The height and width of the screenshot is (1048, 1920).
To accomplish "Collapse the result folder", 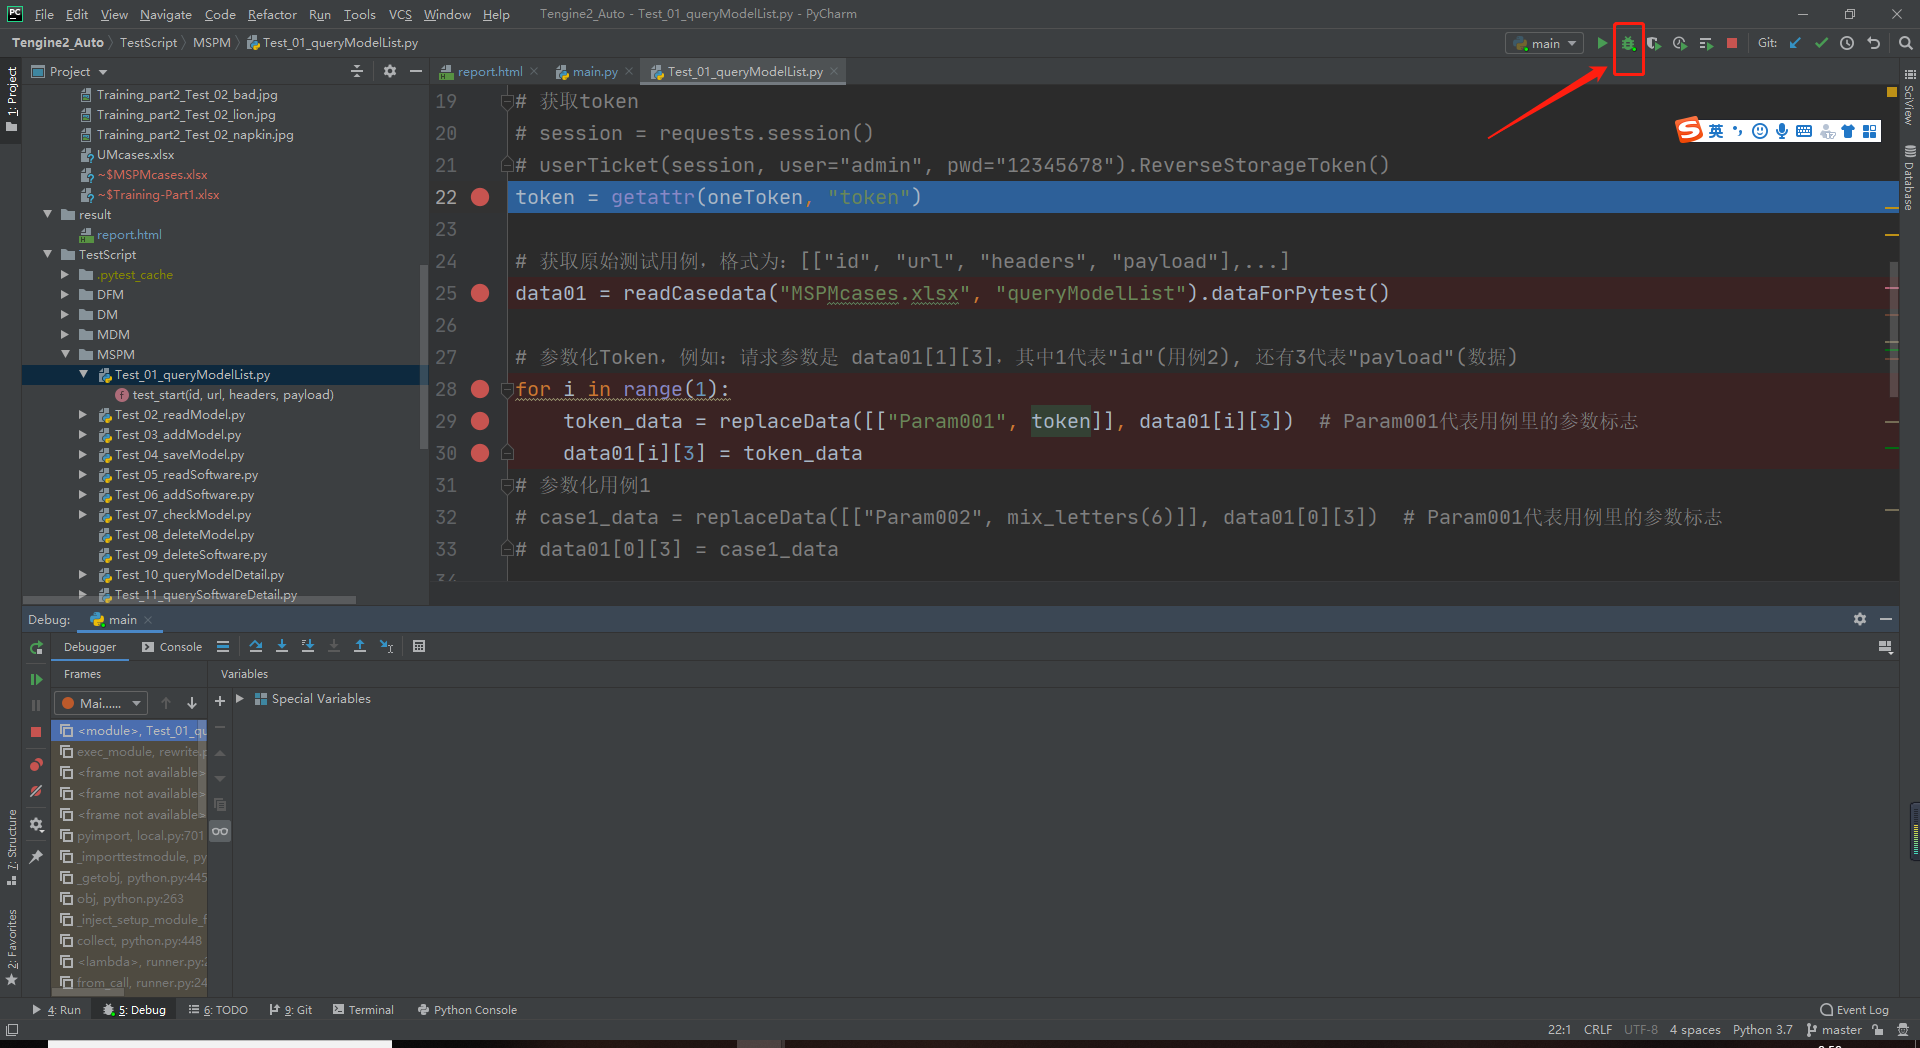I will (47, 214).
